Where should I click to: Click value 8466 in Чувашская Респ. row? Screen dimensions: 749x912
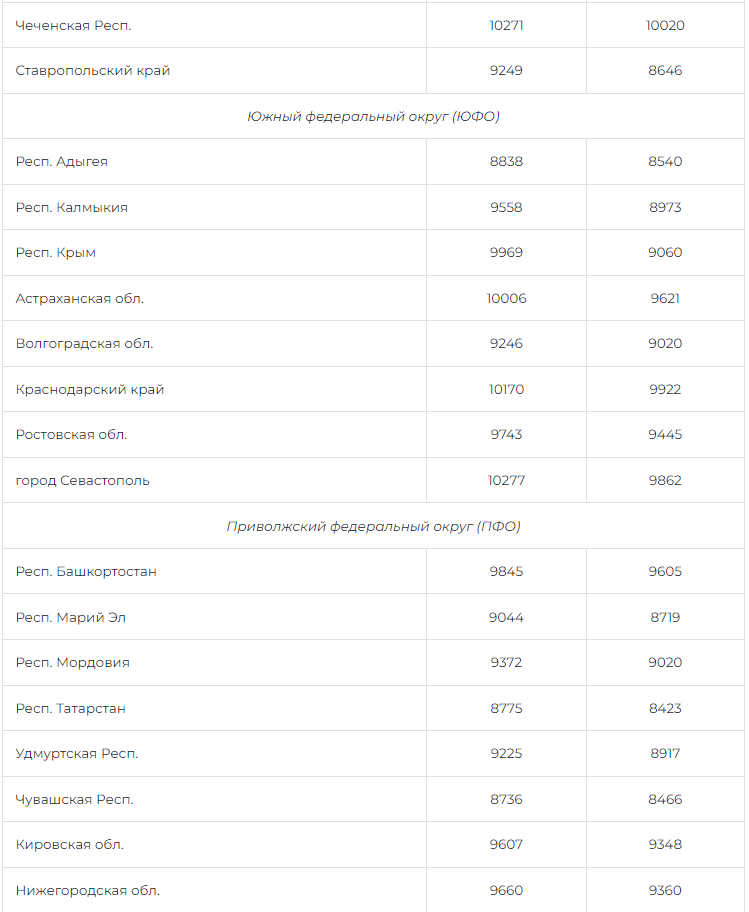tap(665, 800)
